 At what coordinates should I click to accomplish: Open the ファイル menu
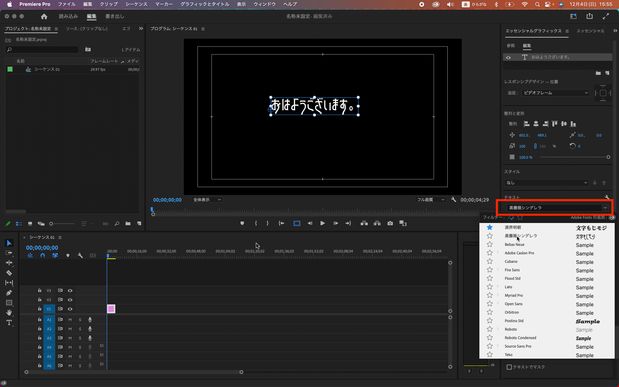click(x=66, y=4)
